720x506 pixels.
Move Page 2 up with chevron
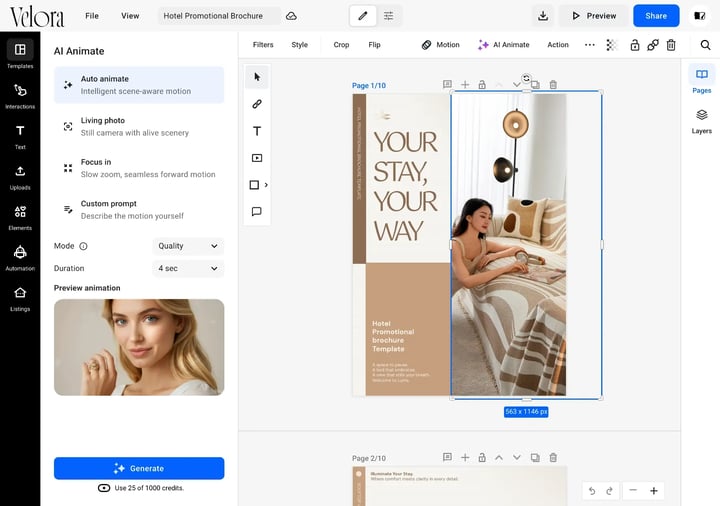click(499, 458)
